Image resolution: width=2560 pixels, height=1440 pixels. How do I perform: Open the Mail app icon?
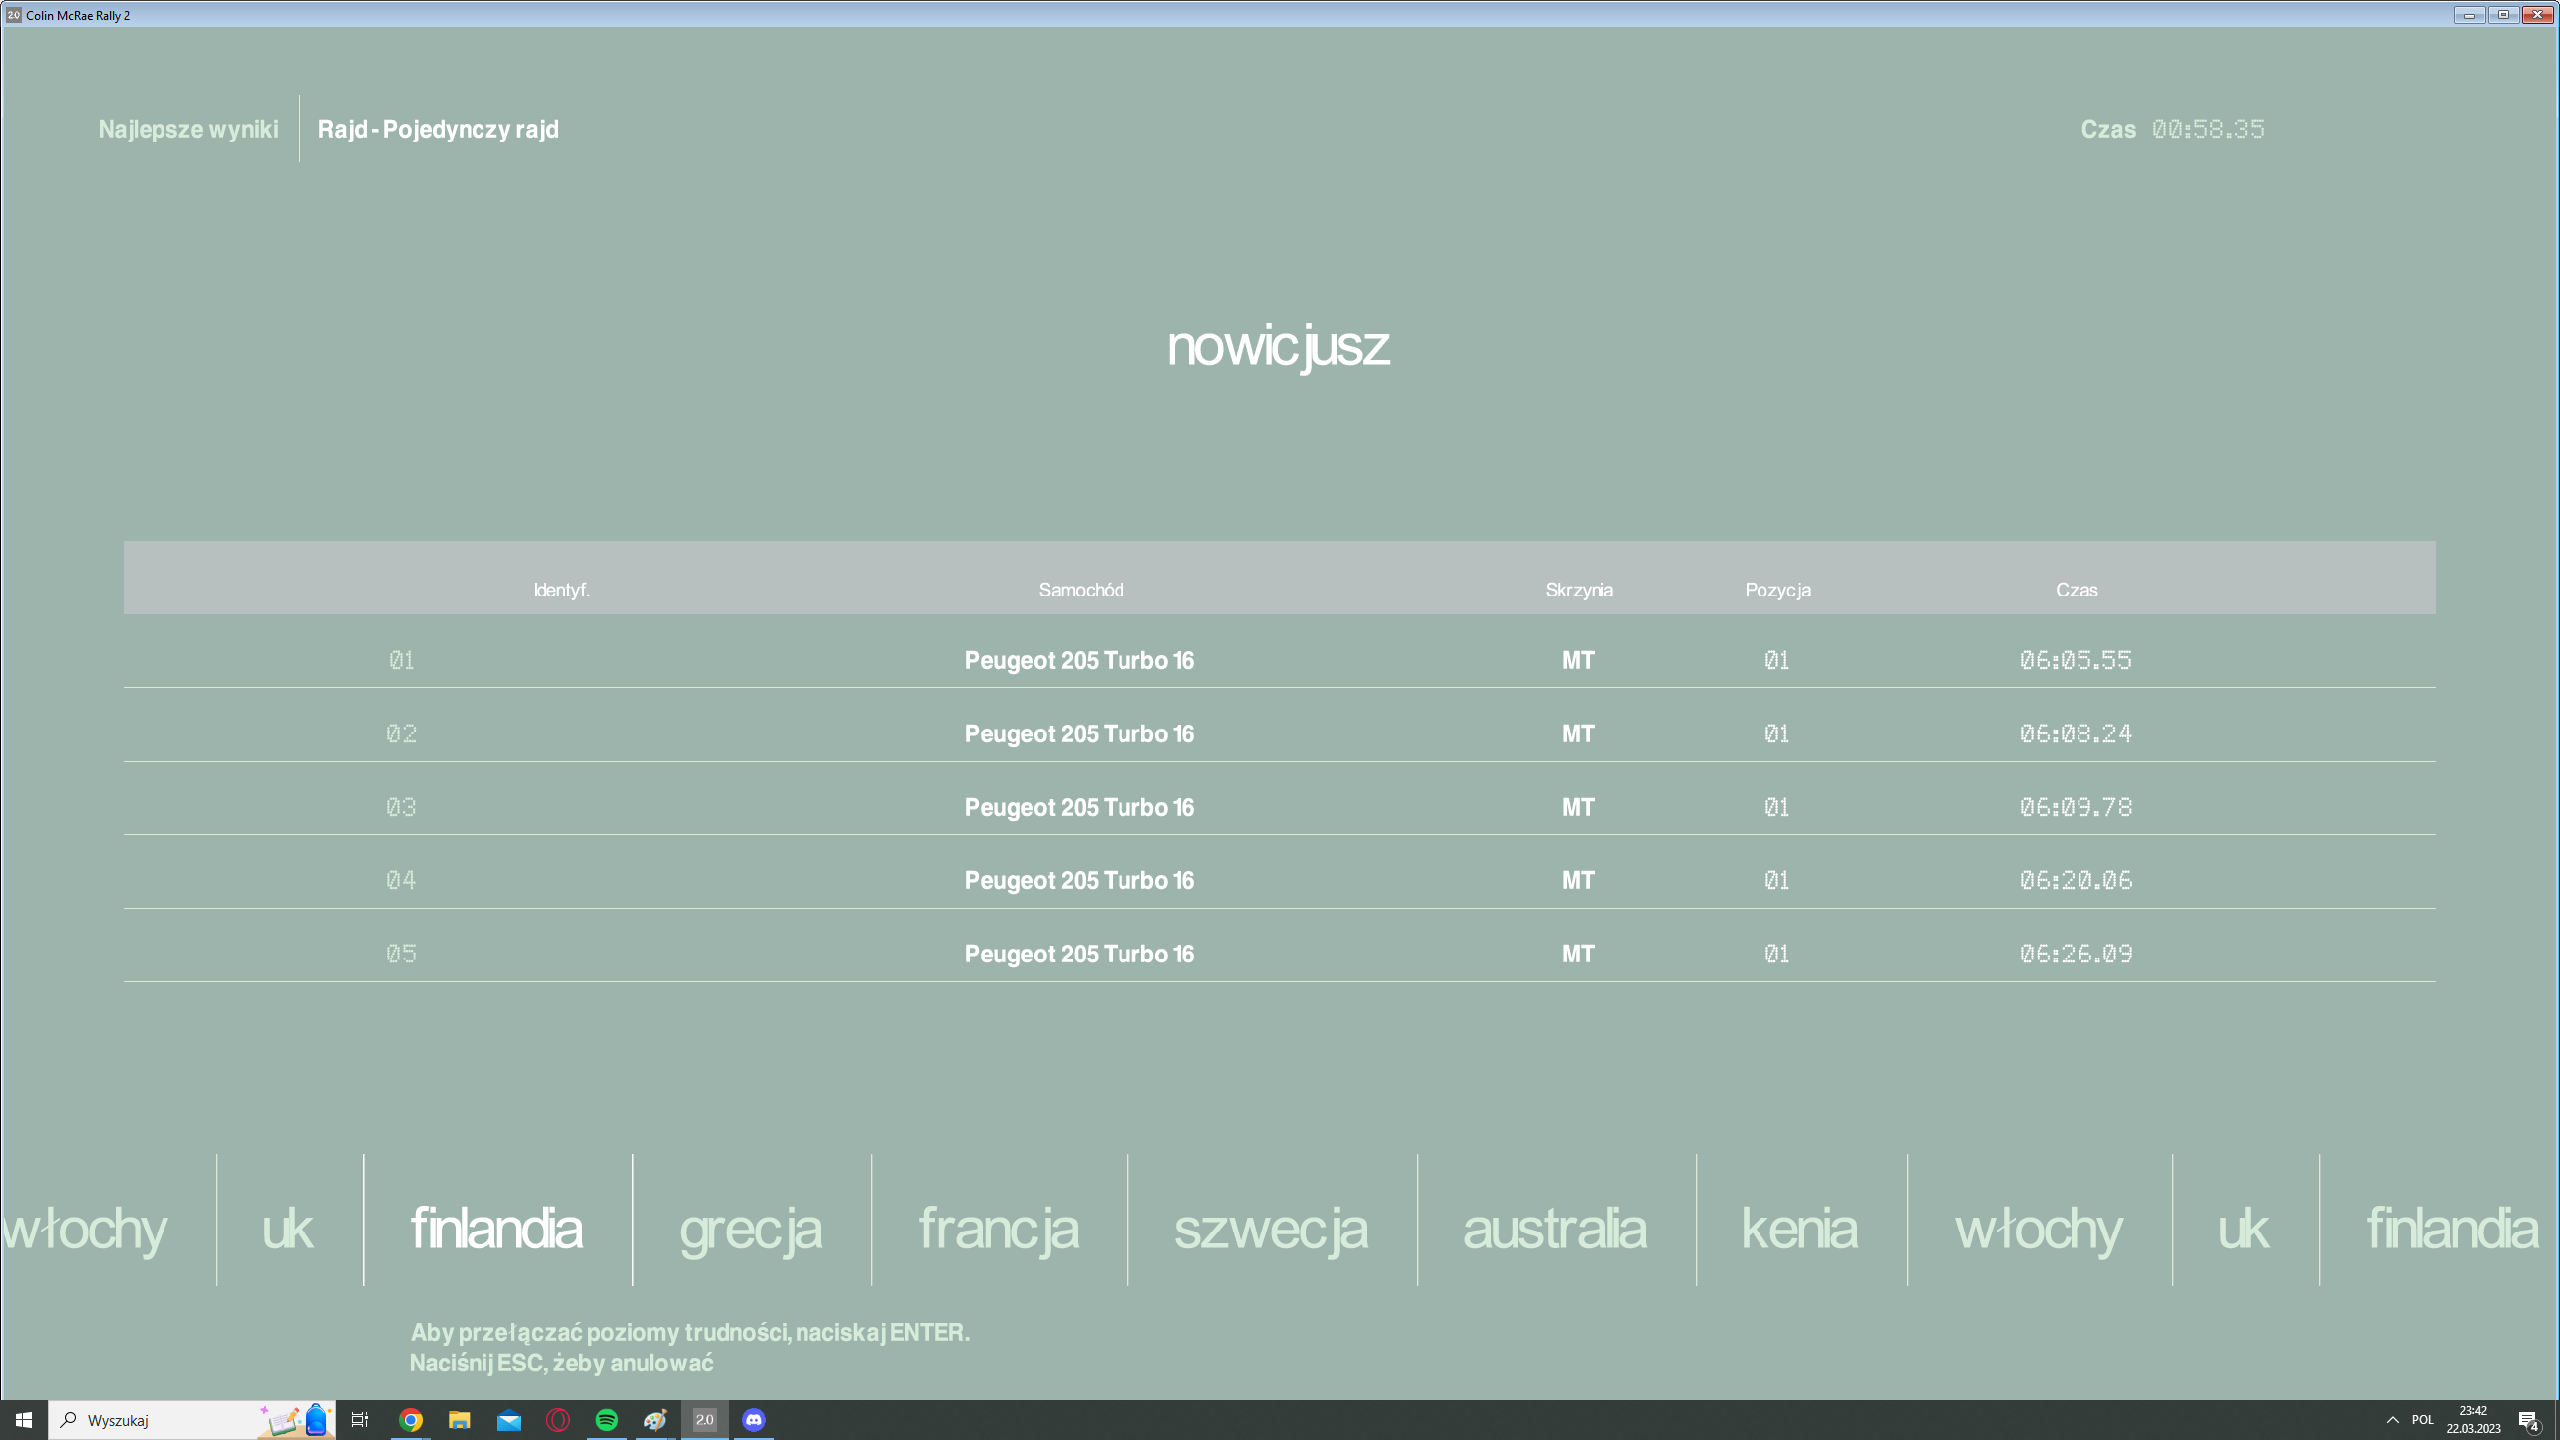click(509, 1420)
